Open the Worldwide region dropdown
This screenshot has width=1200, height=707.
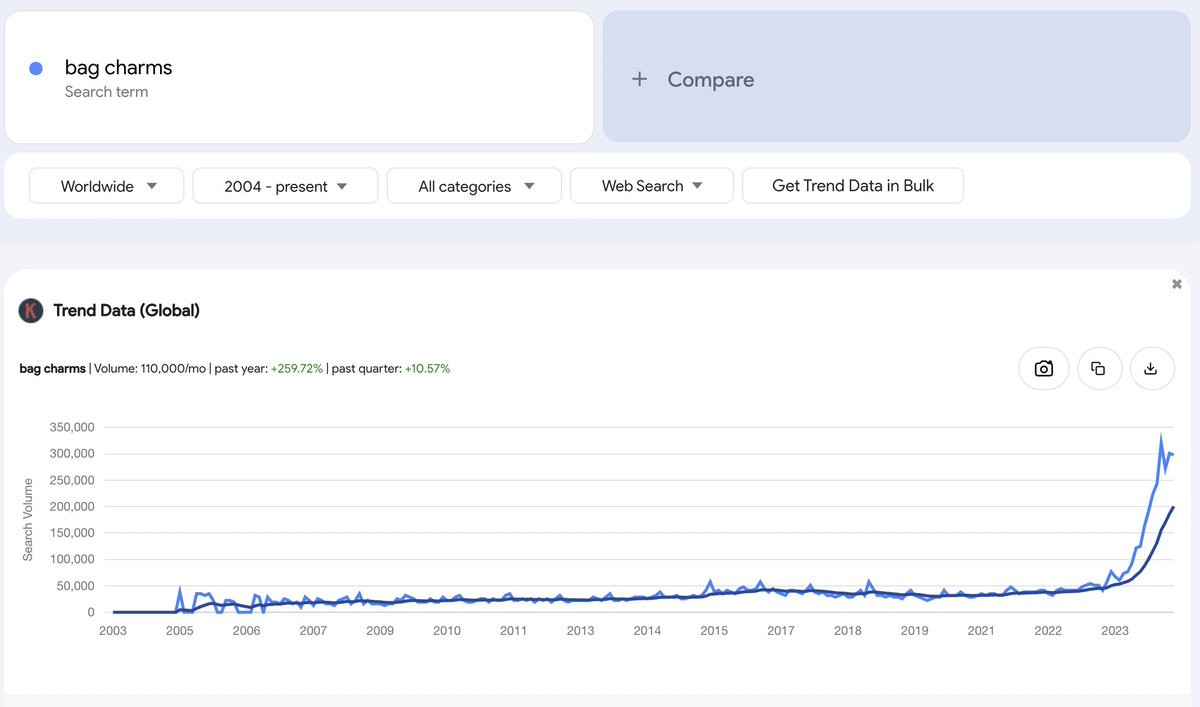click(107, 186)
